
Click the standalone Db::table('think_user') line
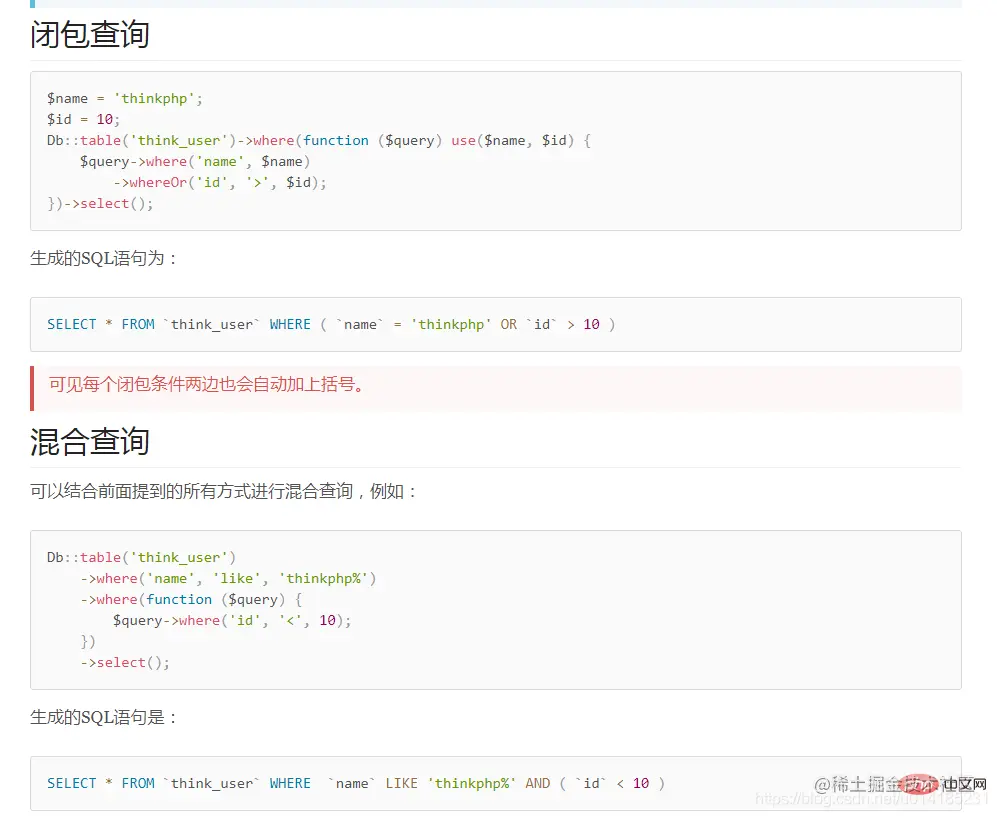click(141, 558)
